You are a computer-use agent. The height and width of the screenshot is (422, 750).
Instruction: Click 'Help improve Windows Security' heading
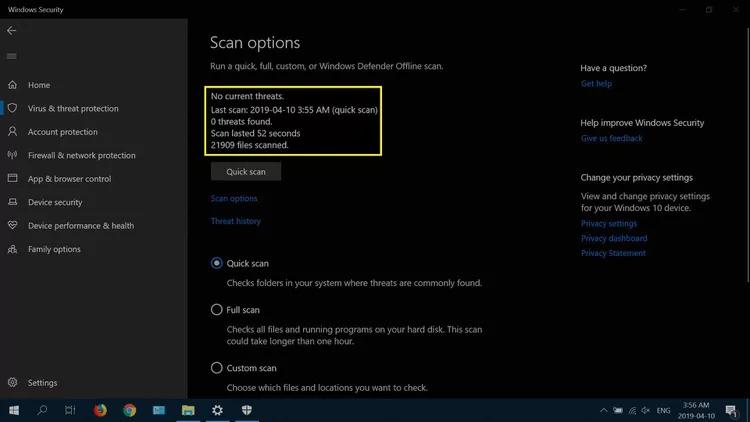642,123
